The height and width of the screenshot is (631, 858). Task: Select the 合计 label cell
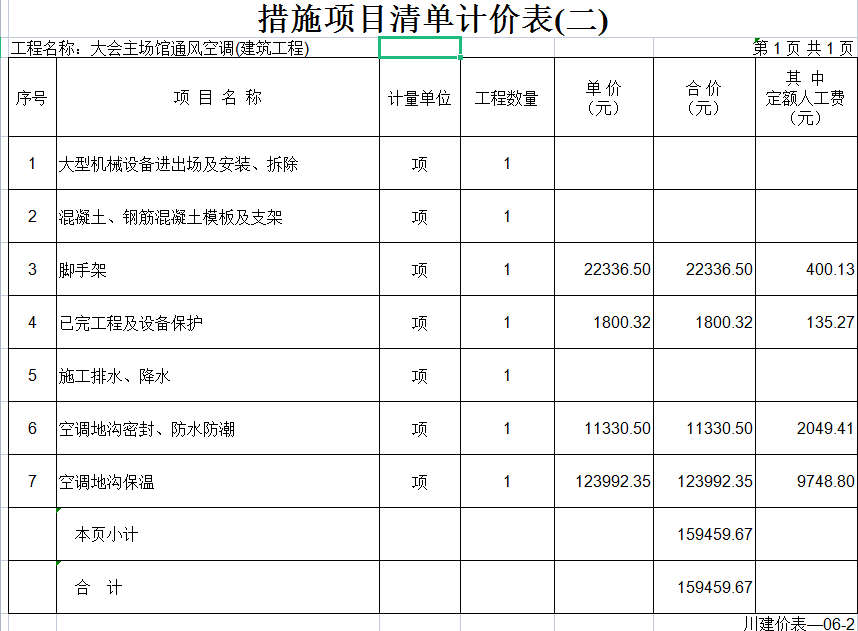coord(218,587)
